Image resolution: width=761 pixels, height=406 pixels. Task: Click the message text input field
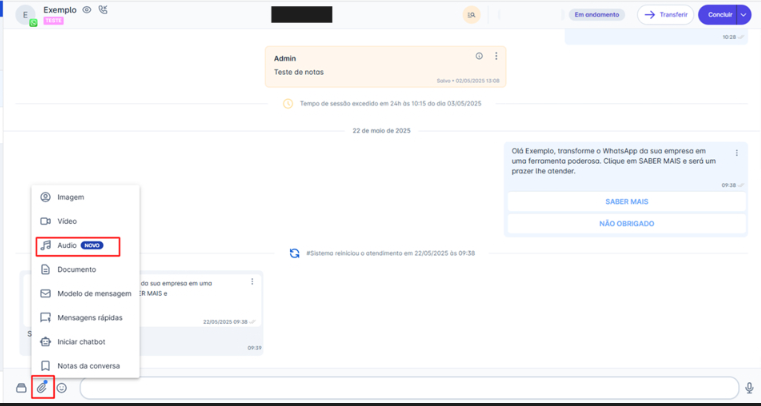point(400,388)
